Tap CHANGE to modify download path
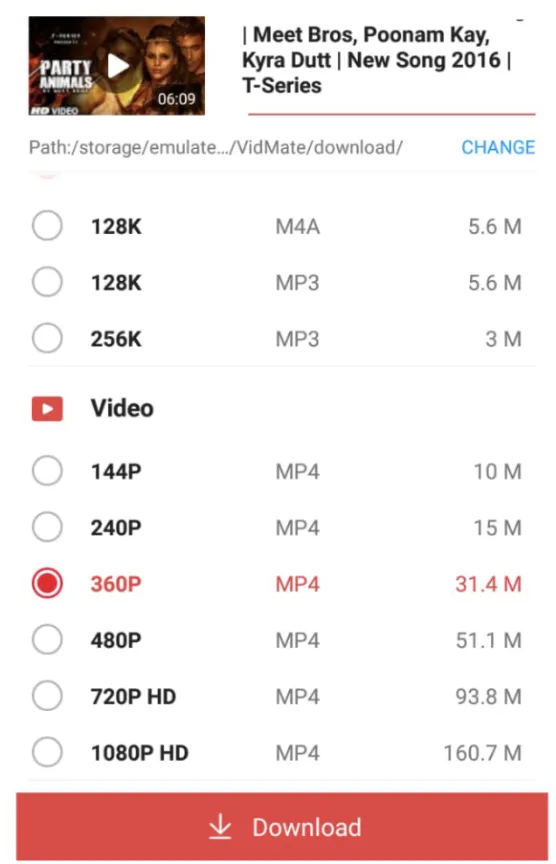 click(x=498, y=147)
